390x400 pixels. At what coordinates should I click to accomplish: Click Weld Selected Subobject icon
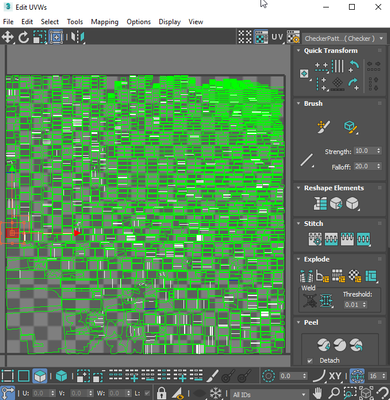point(326,300)
